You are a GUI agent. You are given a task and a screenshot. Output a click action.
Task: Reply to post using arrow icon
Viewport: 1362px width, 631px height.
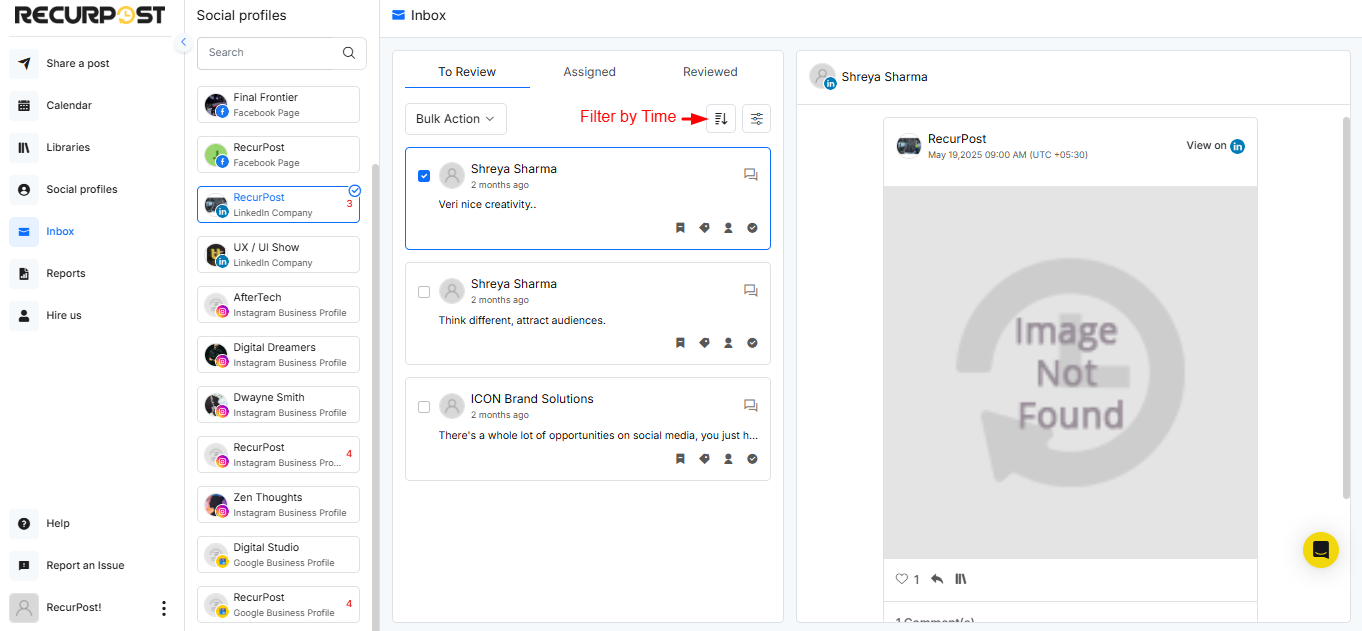937,579
